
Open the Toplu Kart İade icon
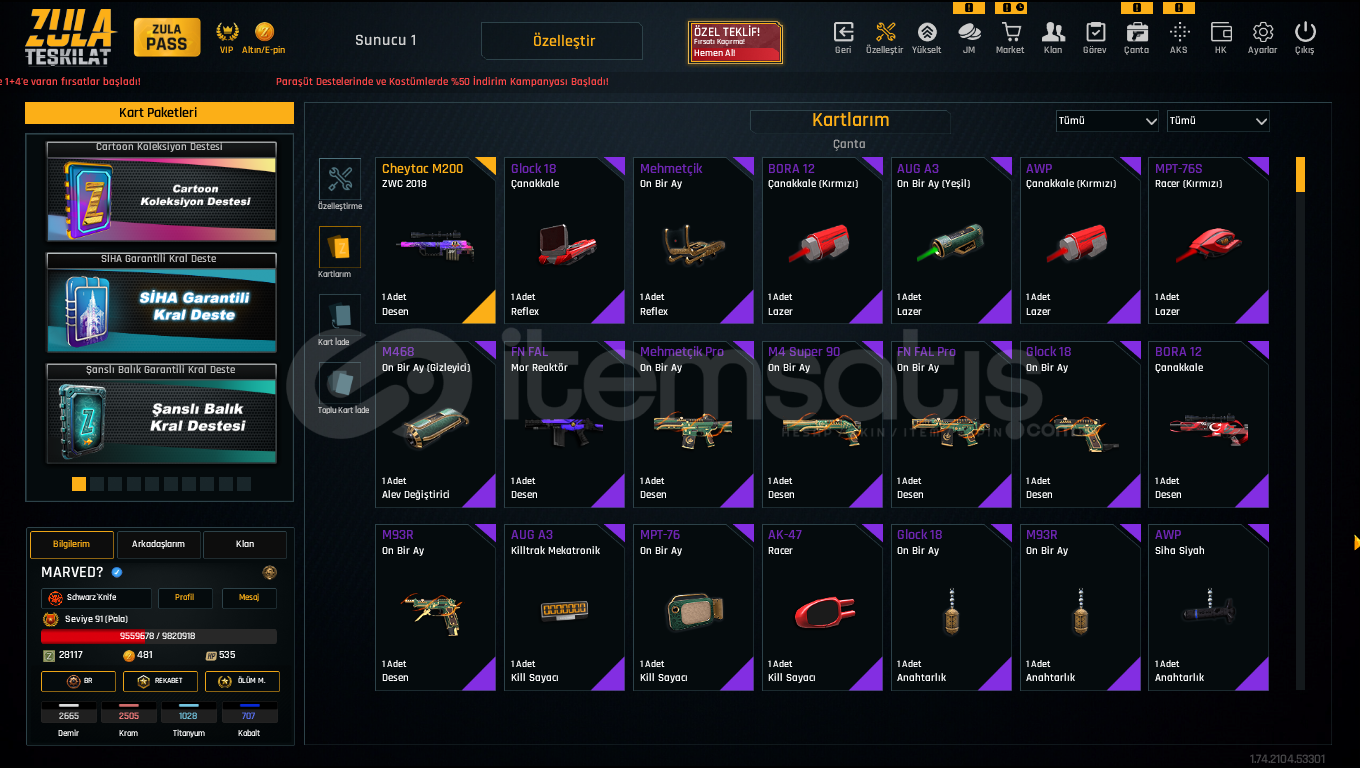pyautogui.click(x=340, y=382)
